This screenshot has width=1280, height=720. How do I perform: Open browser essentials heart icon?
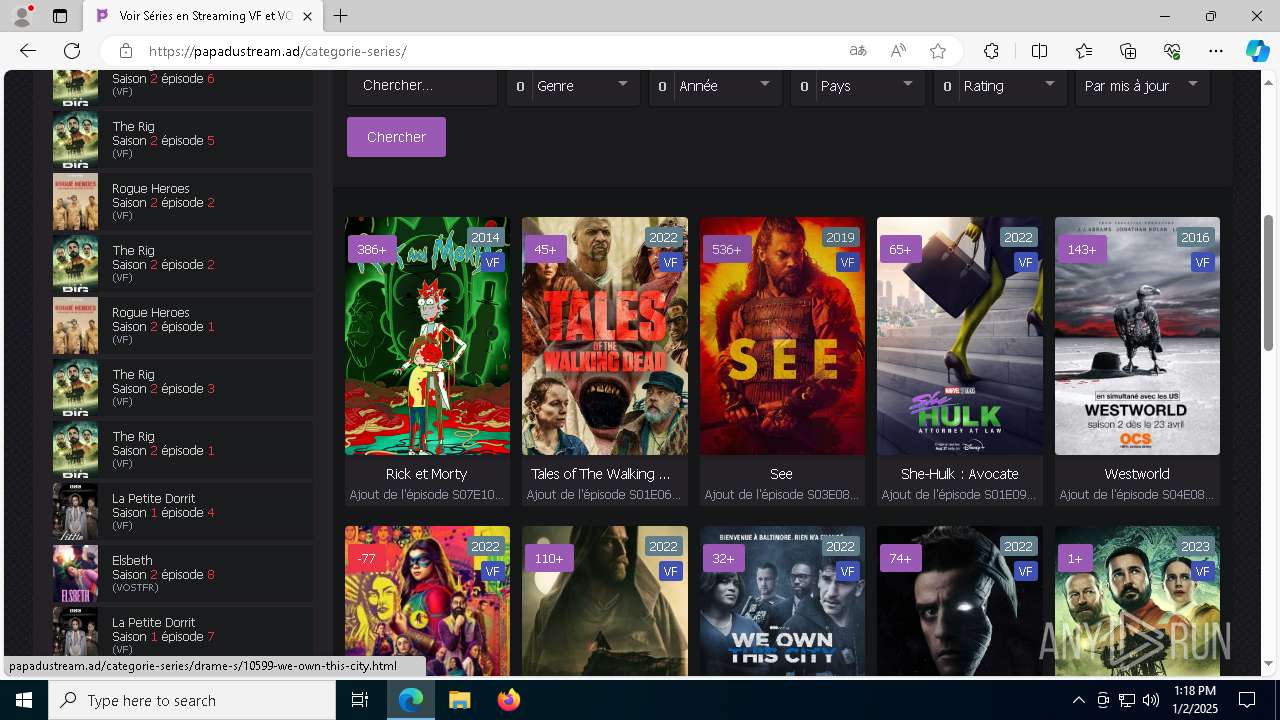click(1172, 51)
